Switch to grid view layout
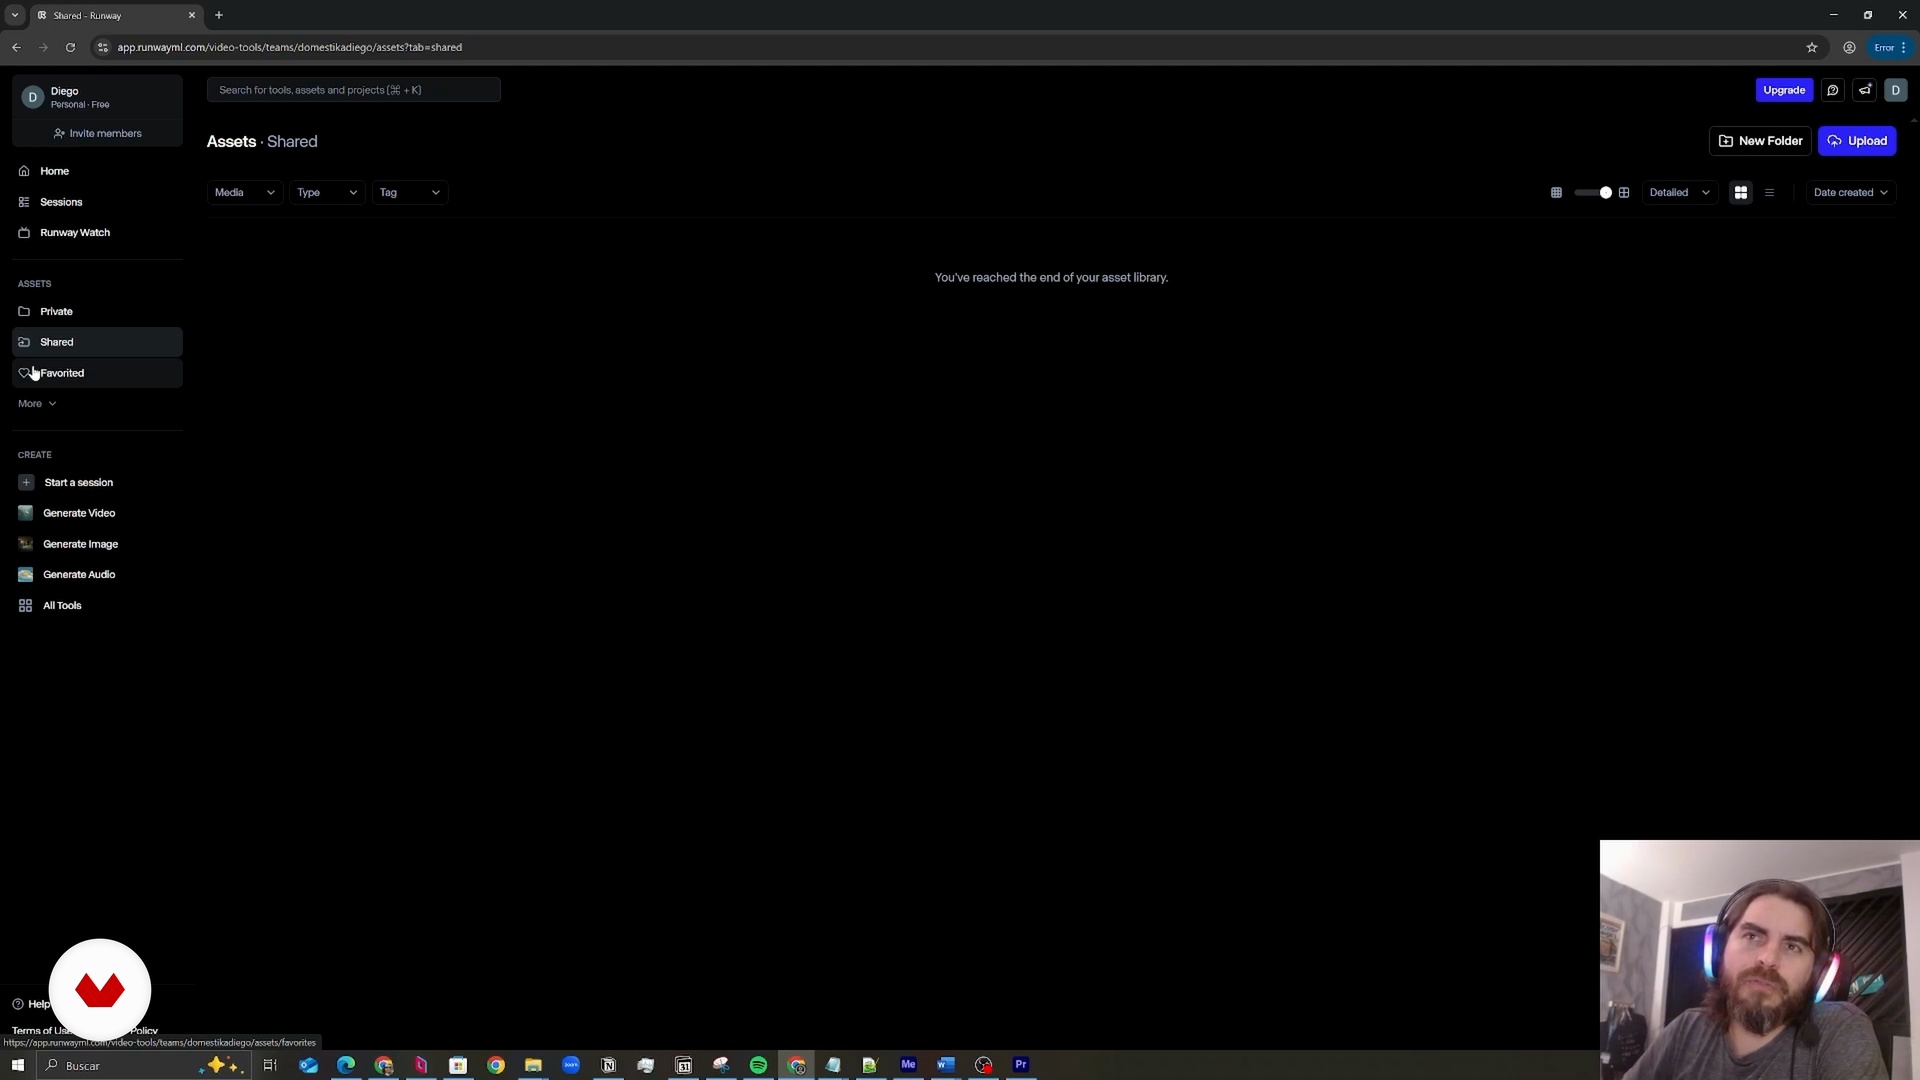Screen dimensions: 1920x1080 (x=1741, y=193)
